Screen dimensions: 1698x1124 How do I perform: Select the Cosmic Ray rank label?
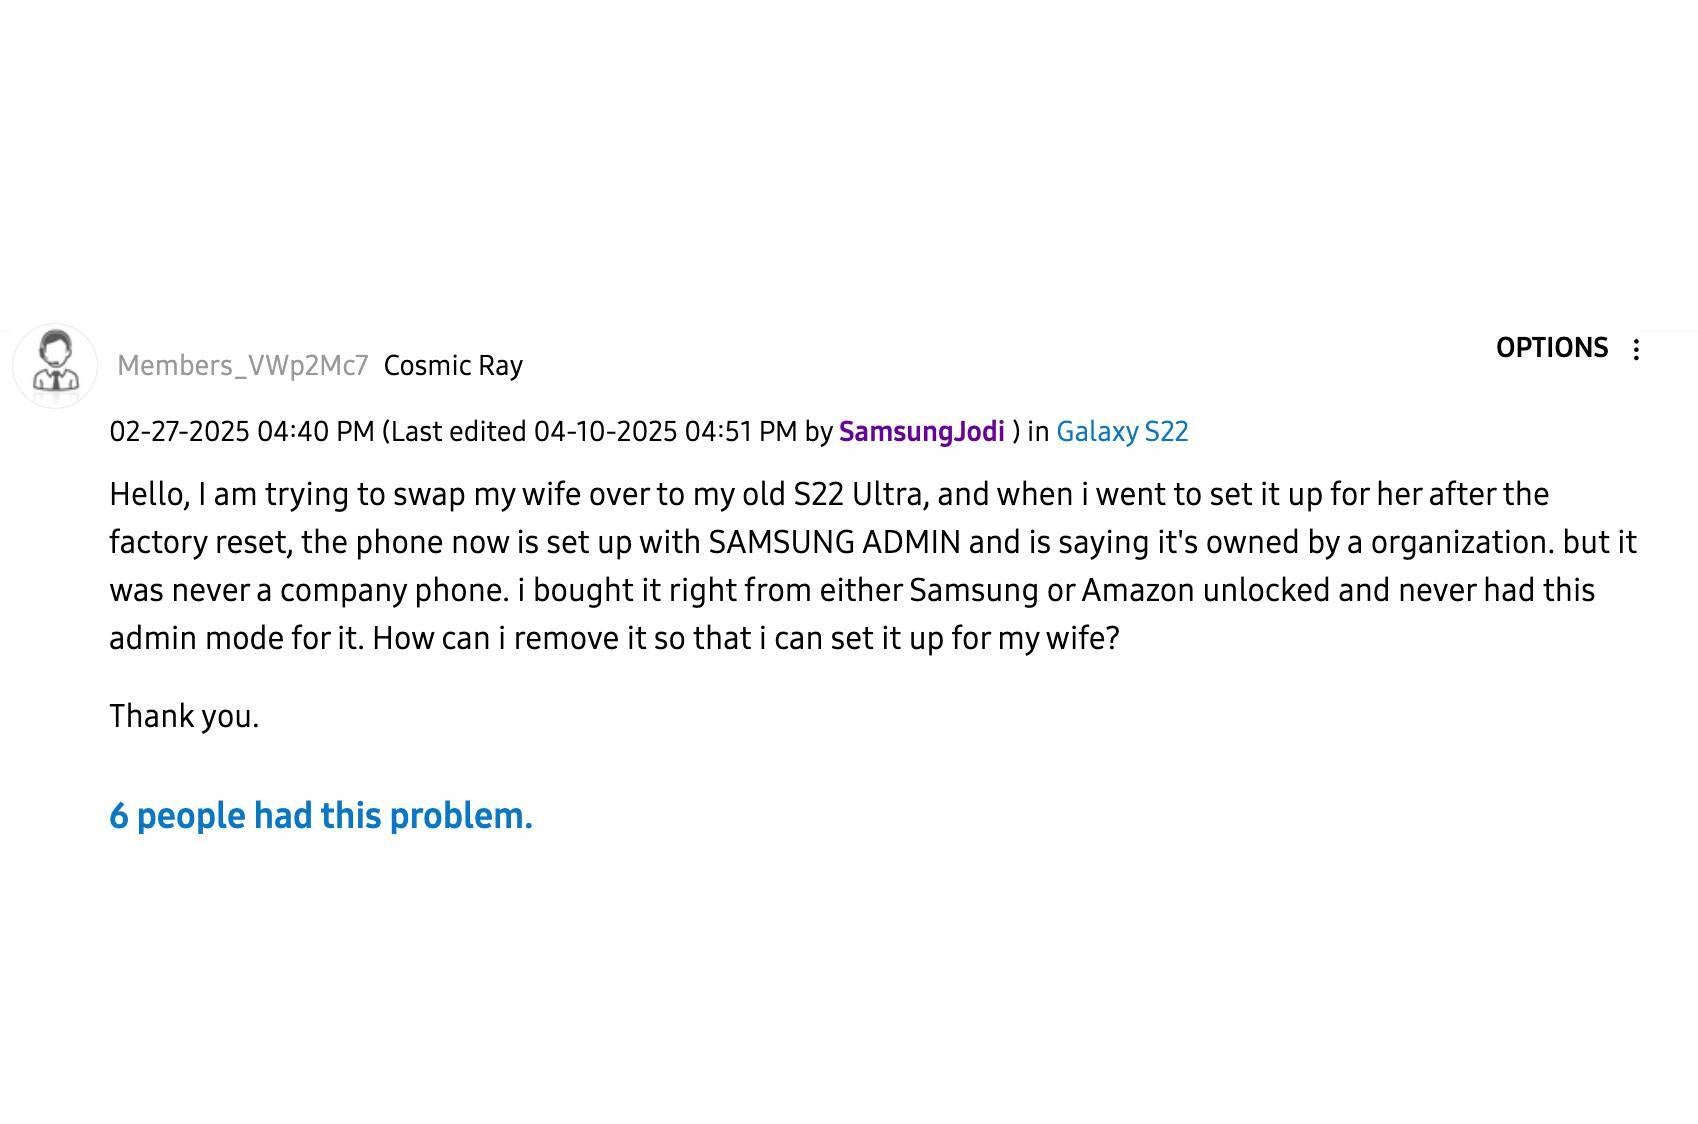pos(454,365)
